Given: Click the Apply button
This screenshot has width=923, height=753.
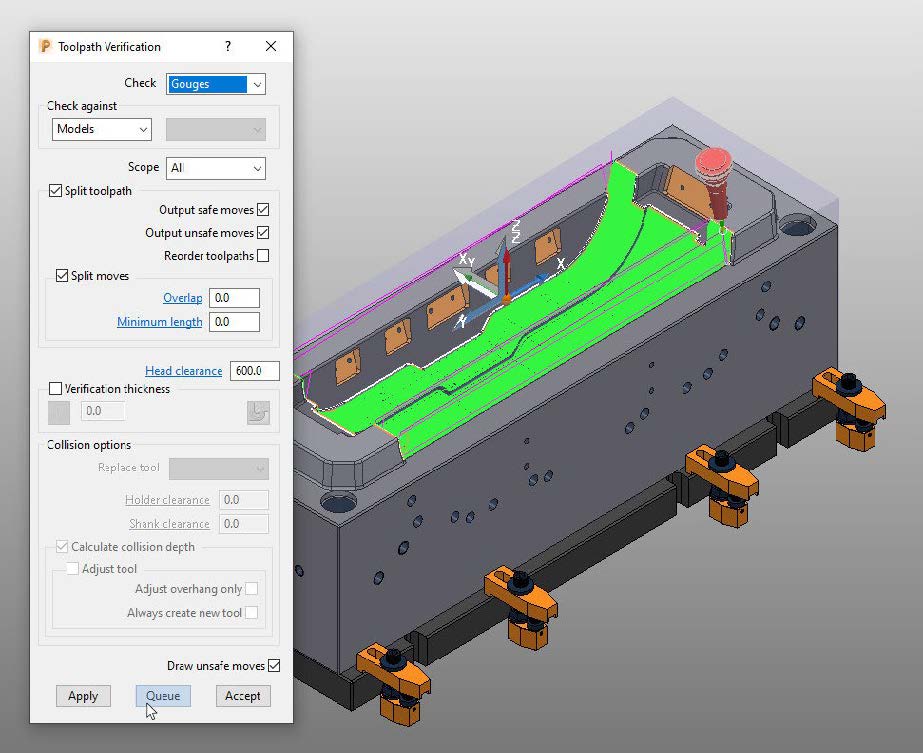Looking at the screenshot, I should (83, 696).
